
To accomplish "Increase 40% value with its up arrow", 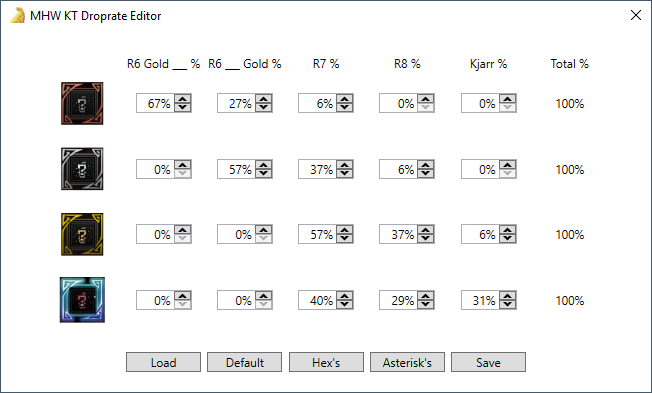I will coord(345,296).
